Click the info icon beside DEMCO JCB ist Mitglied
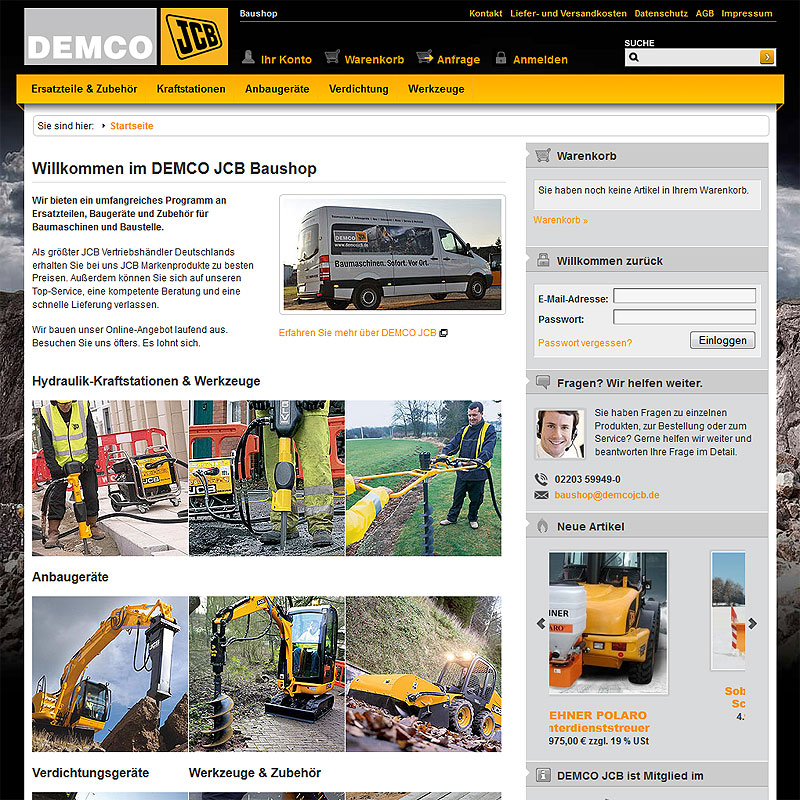 pyautogui.click(x=543, y=776)
